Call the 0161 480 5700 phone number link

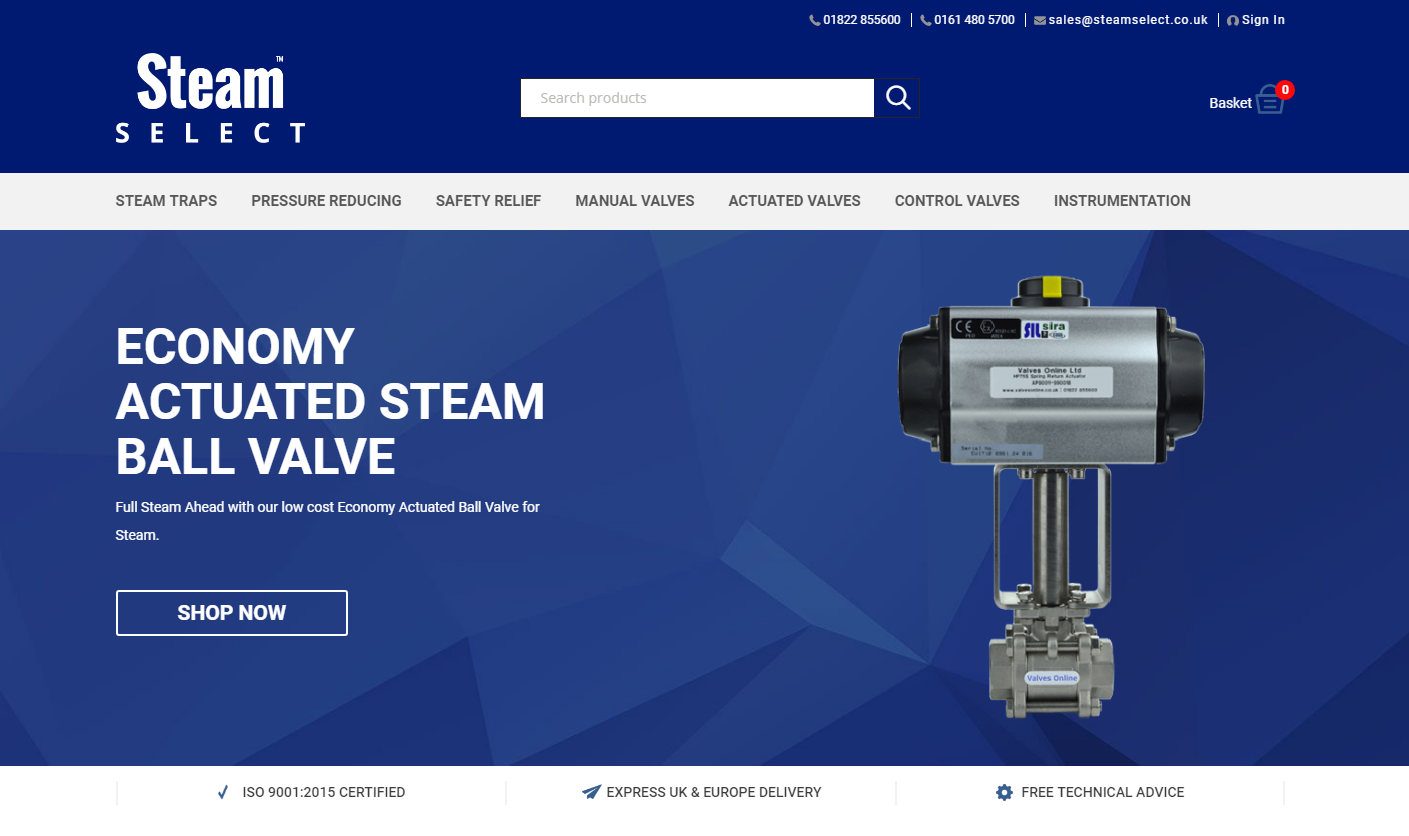974,20
